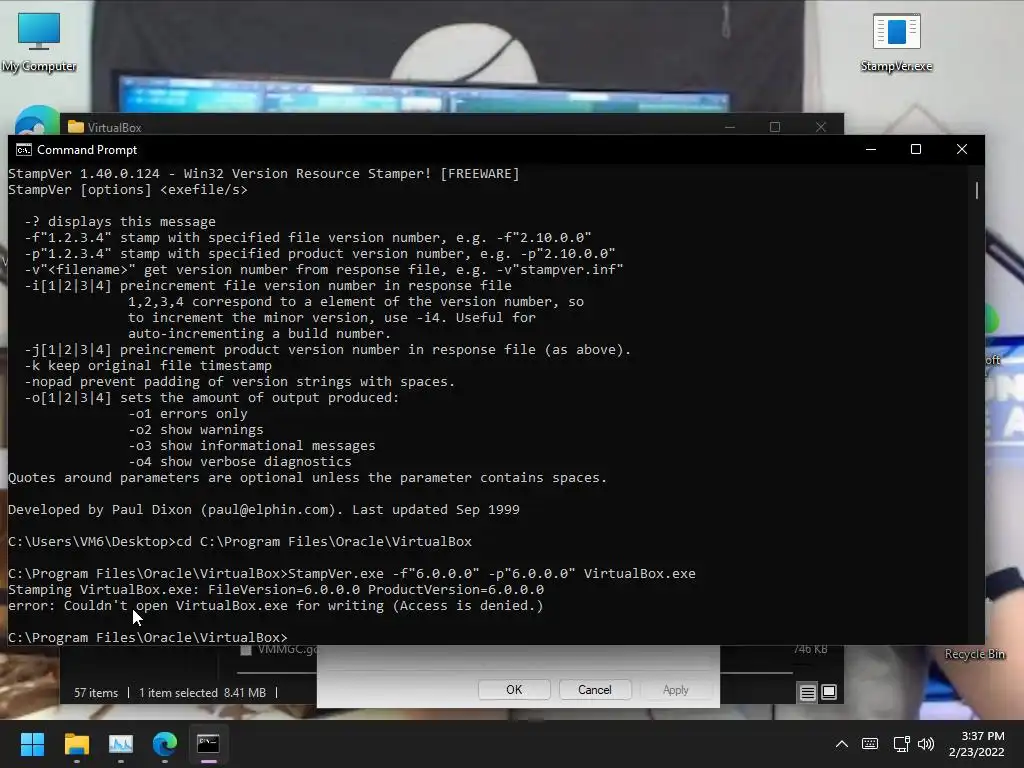
Task: Click the "-o1 errors only" line
Action: point(188,413)
